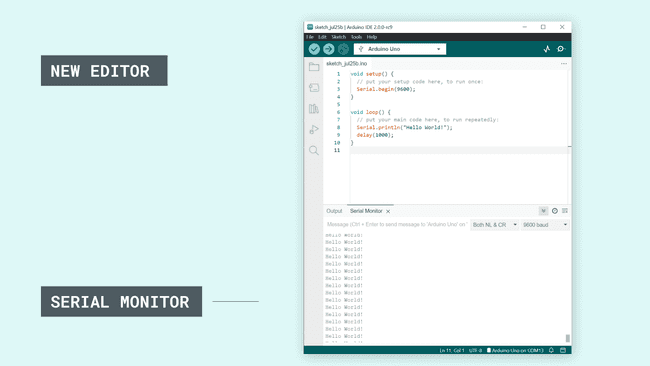
Task: Open the Serial Plotter icon
Action: click(x=547, y=49)
